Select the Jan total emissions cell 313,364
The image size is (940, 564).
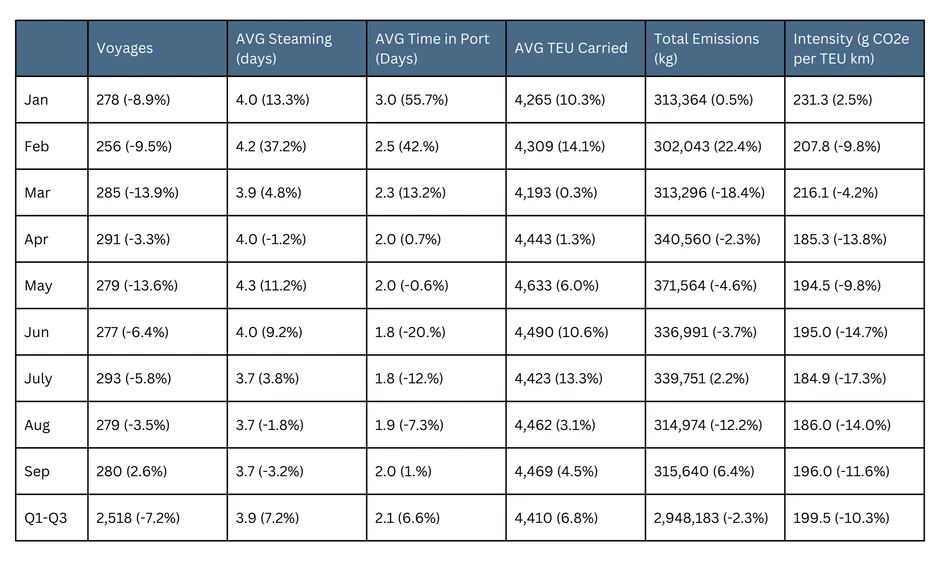click(704, 100)
